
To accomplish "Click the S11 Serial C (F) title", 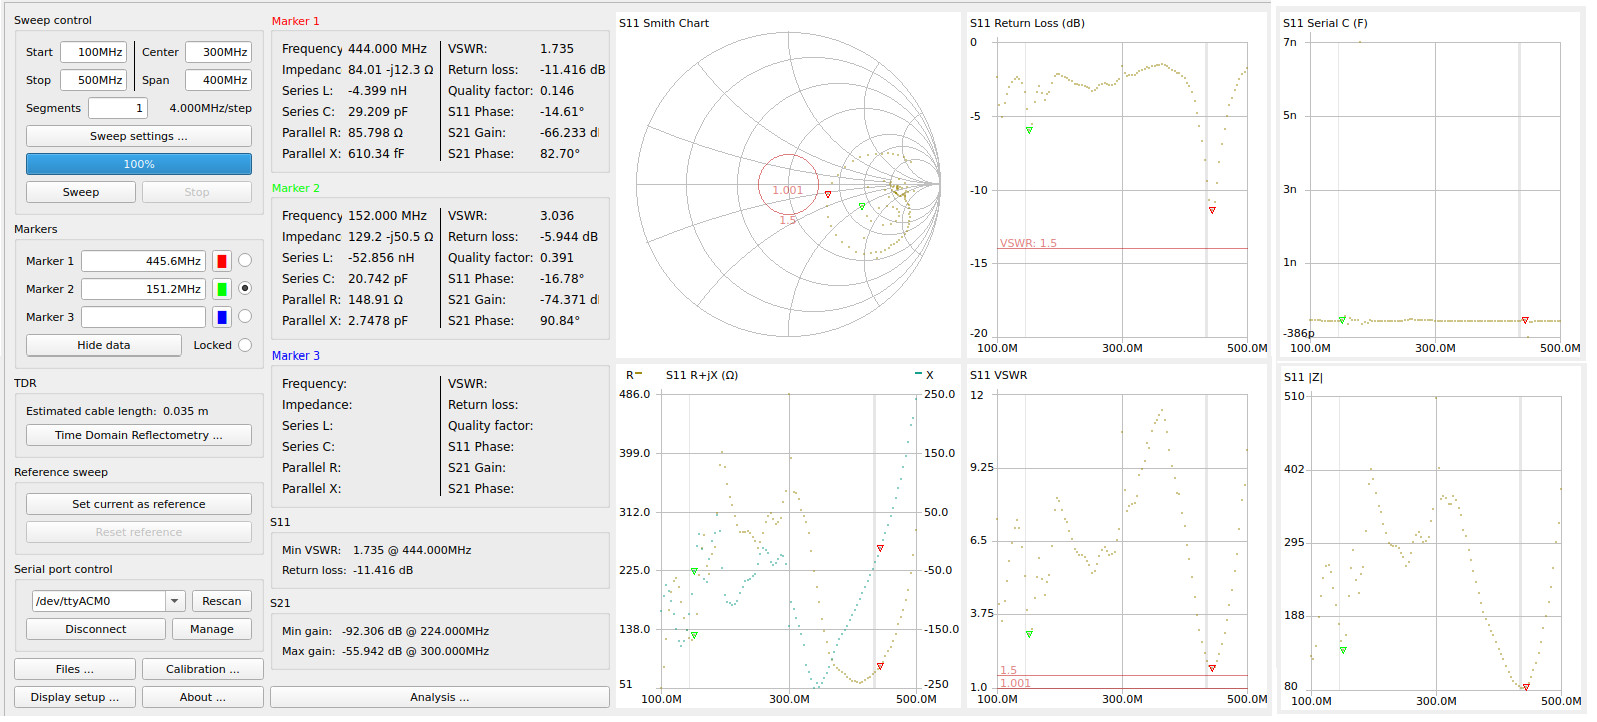I will [x=1325, y=23].
